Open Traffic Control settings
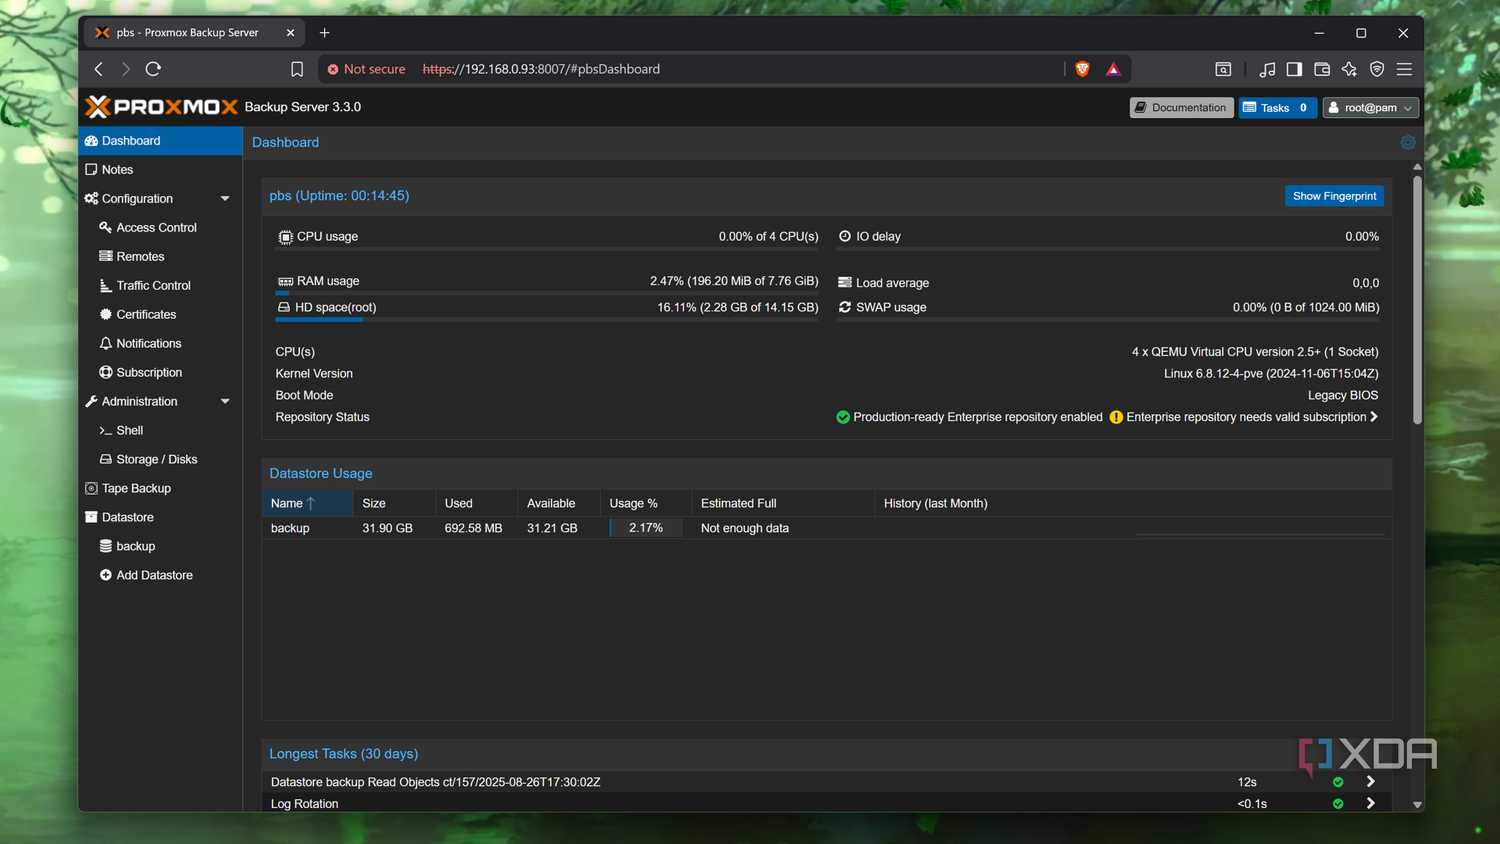This screenshot has width=1500, height=844. tap(161, 286)
